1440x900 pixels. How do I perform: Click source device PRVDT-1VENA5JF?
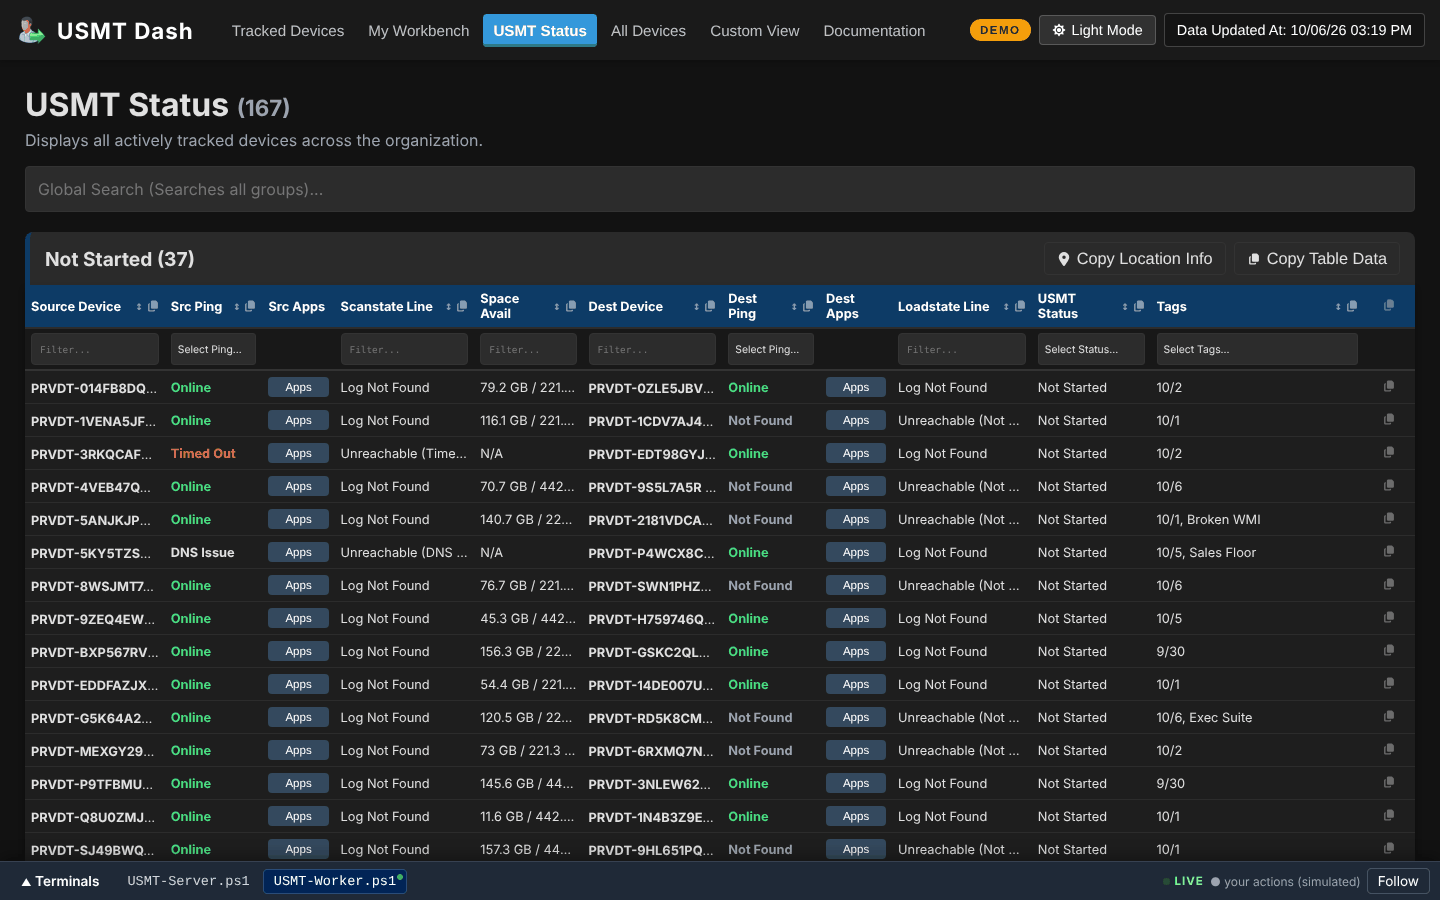click(93, 421)
